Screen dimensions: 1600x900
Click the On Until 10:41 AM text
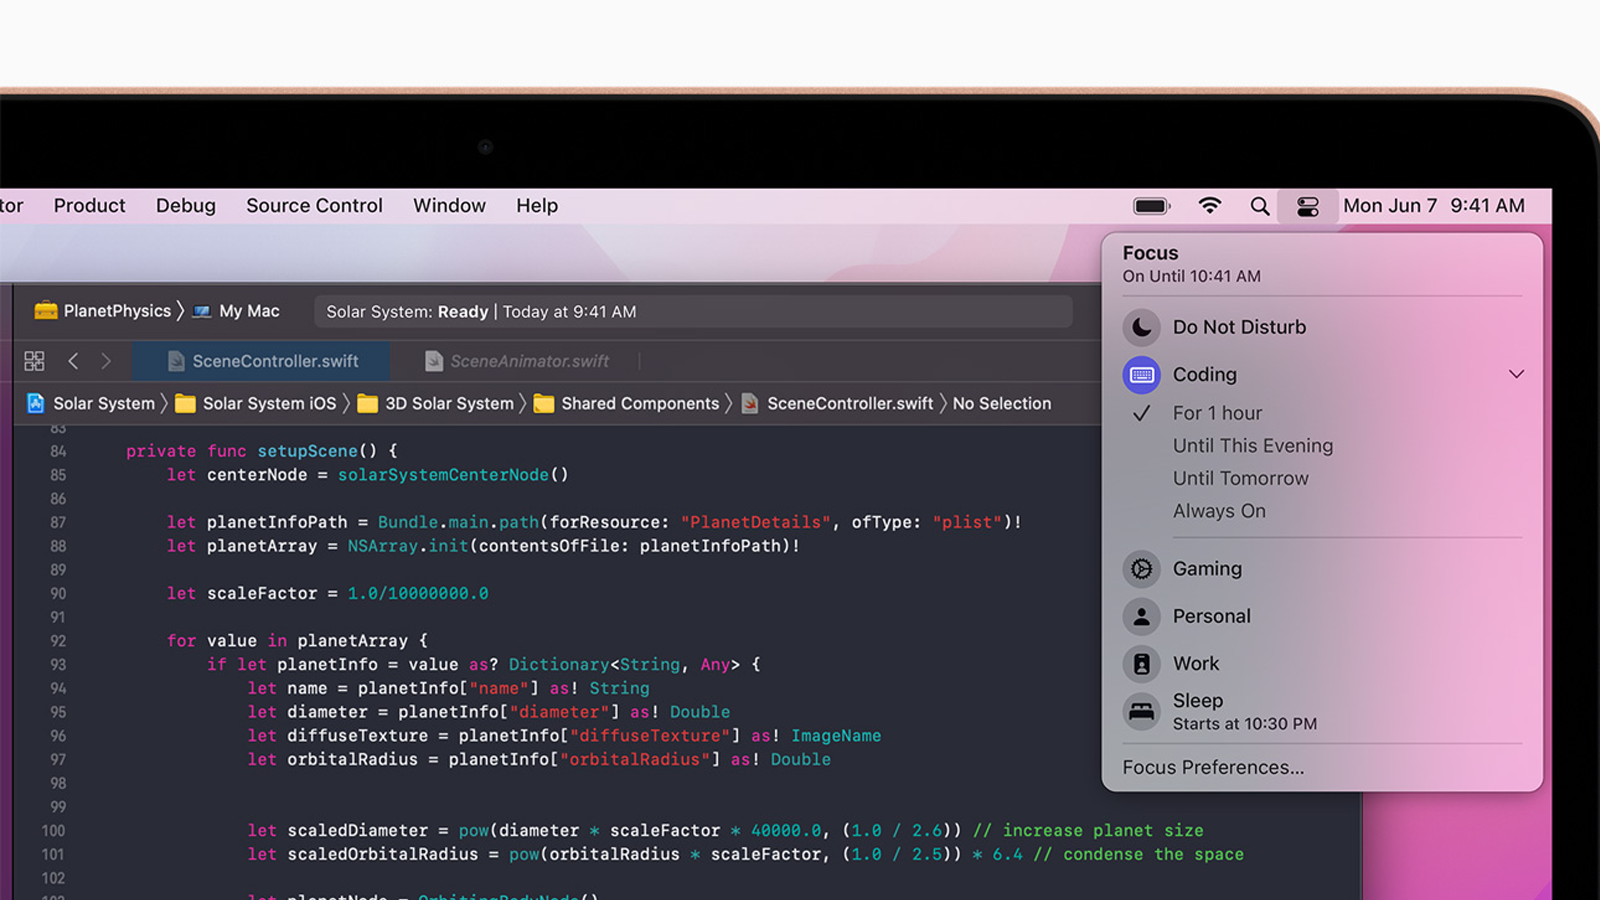coord(1191,277)
